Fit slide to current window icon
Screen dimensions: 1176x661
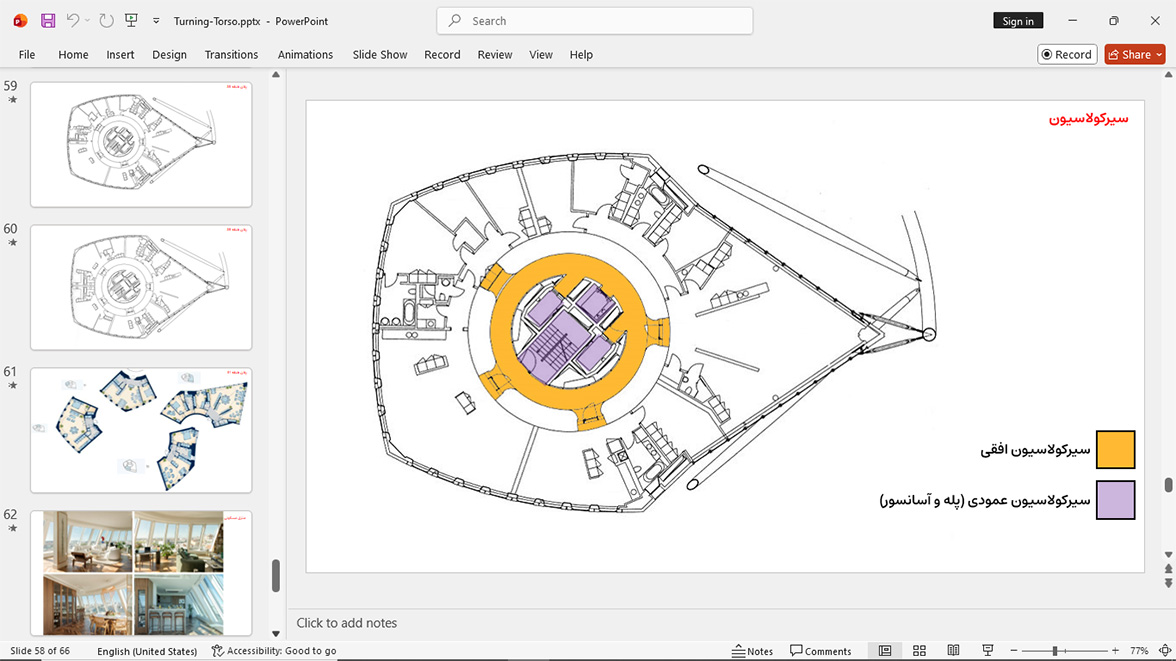click(x=1166, y=651)
